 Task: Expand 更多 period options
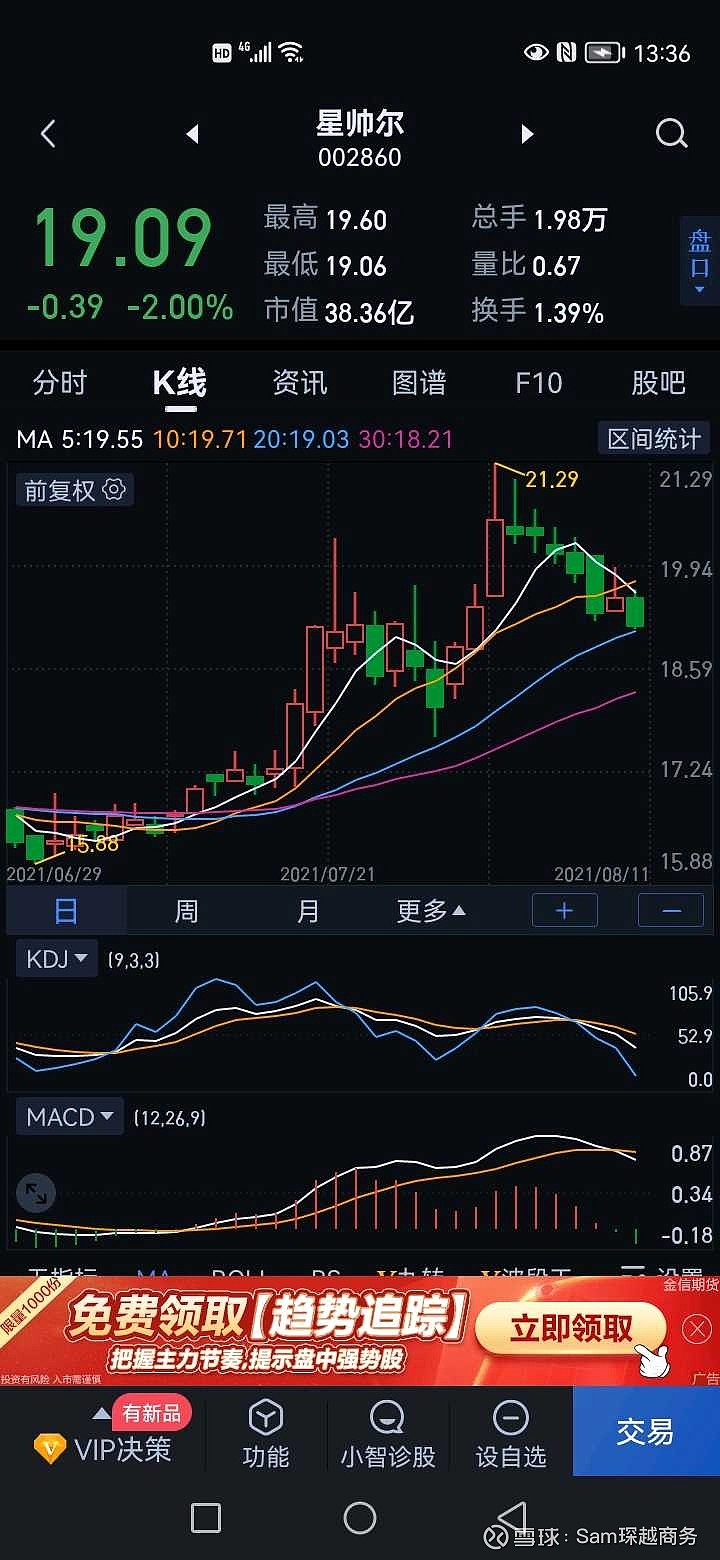coord(431,910)
